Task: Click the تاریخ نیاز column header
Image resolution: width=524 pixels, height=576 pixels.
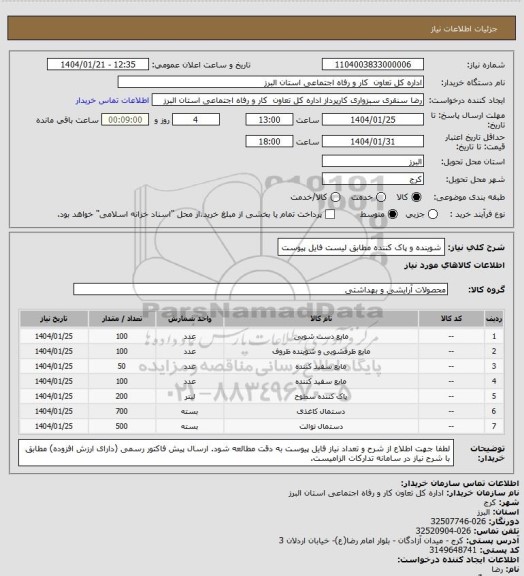Action: [x=54, y=319]
